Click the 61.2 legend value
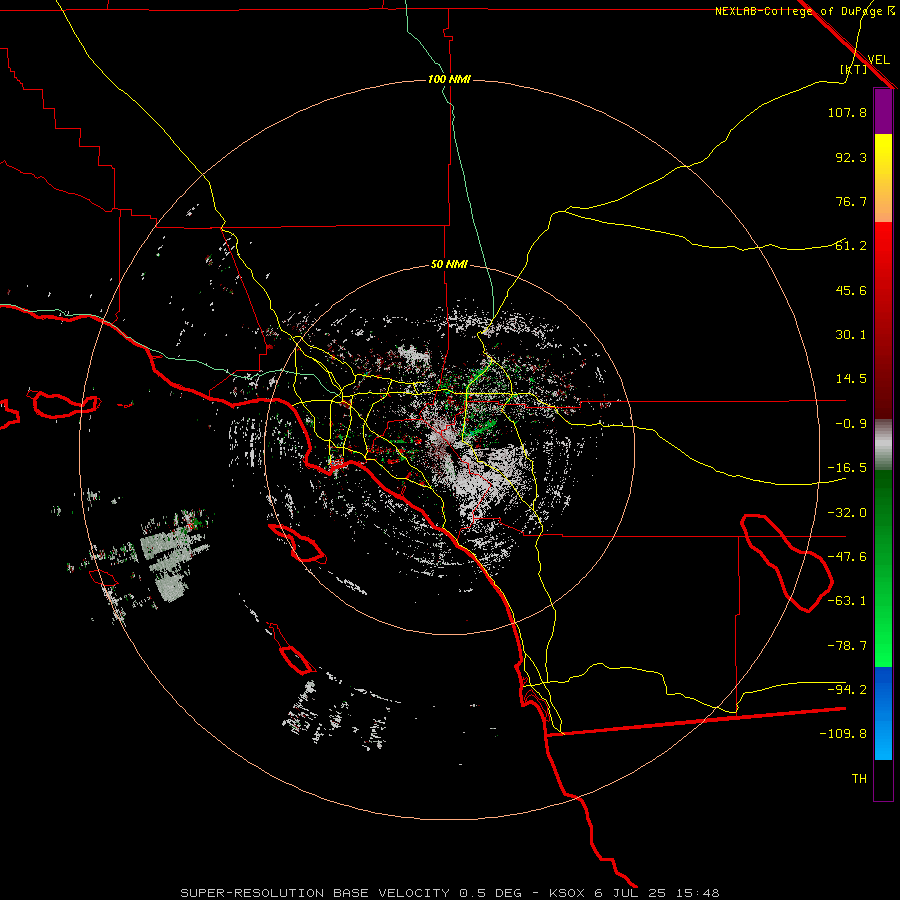This screenshot has width=900, height=900. (851, 246)
